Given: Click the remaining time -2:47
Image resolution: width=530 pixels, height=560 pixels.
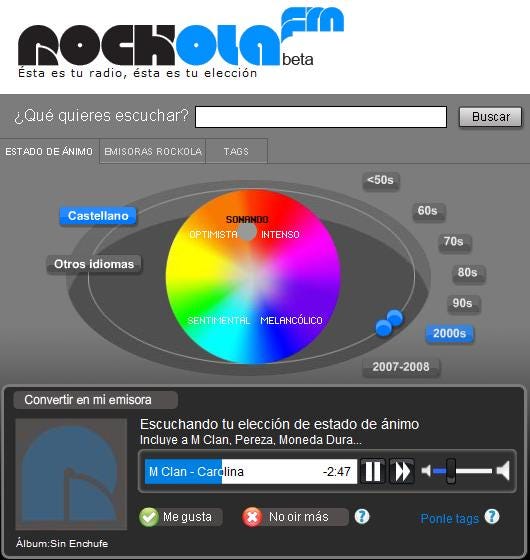Looking at the screenshot, I should click(x=337, y=472).
